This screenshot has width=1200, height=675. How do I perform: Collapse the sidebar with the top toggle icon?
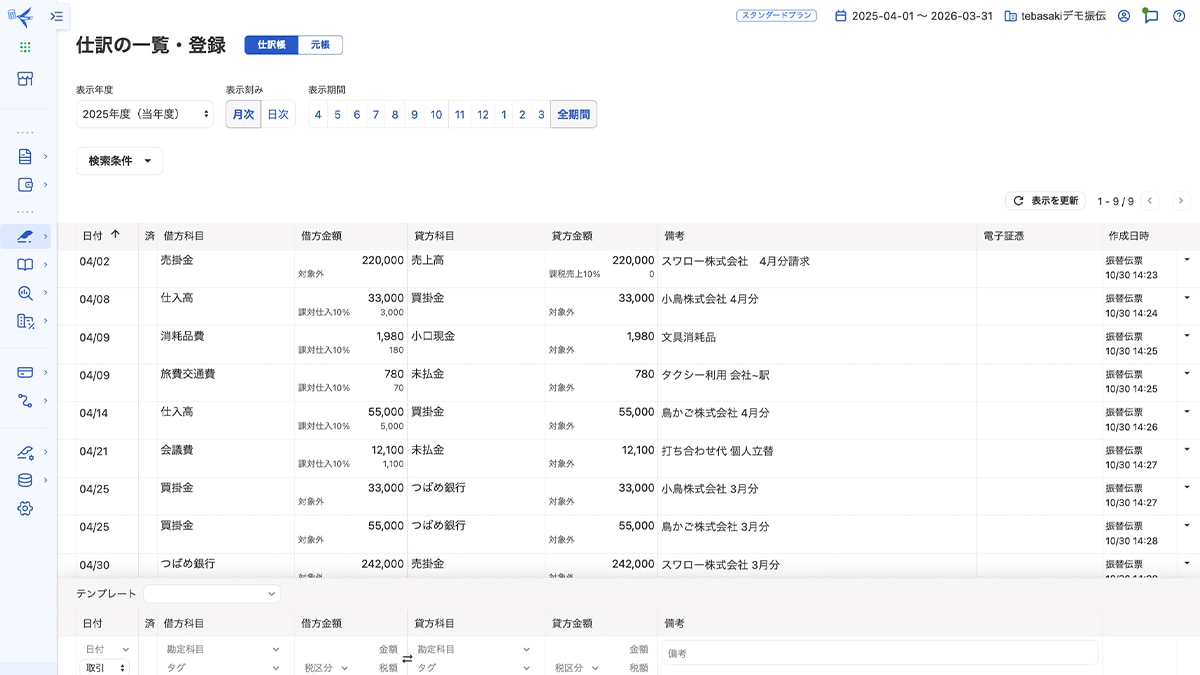point(57,16)
